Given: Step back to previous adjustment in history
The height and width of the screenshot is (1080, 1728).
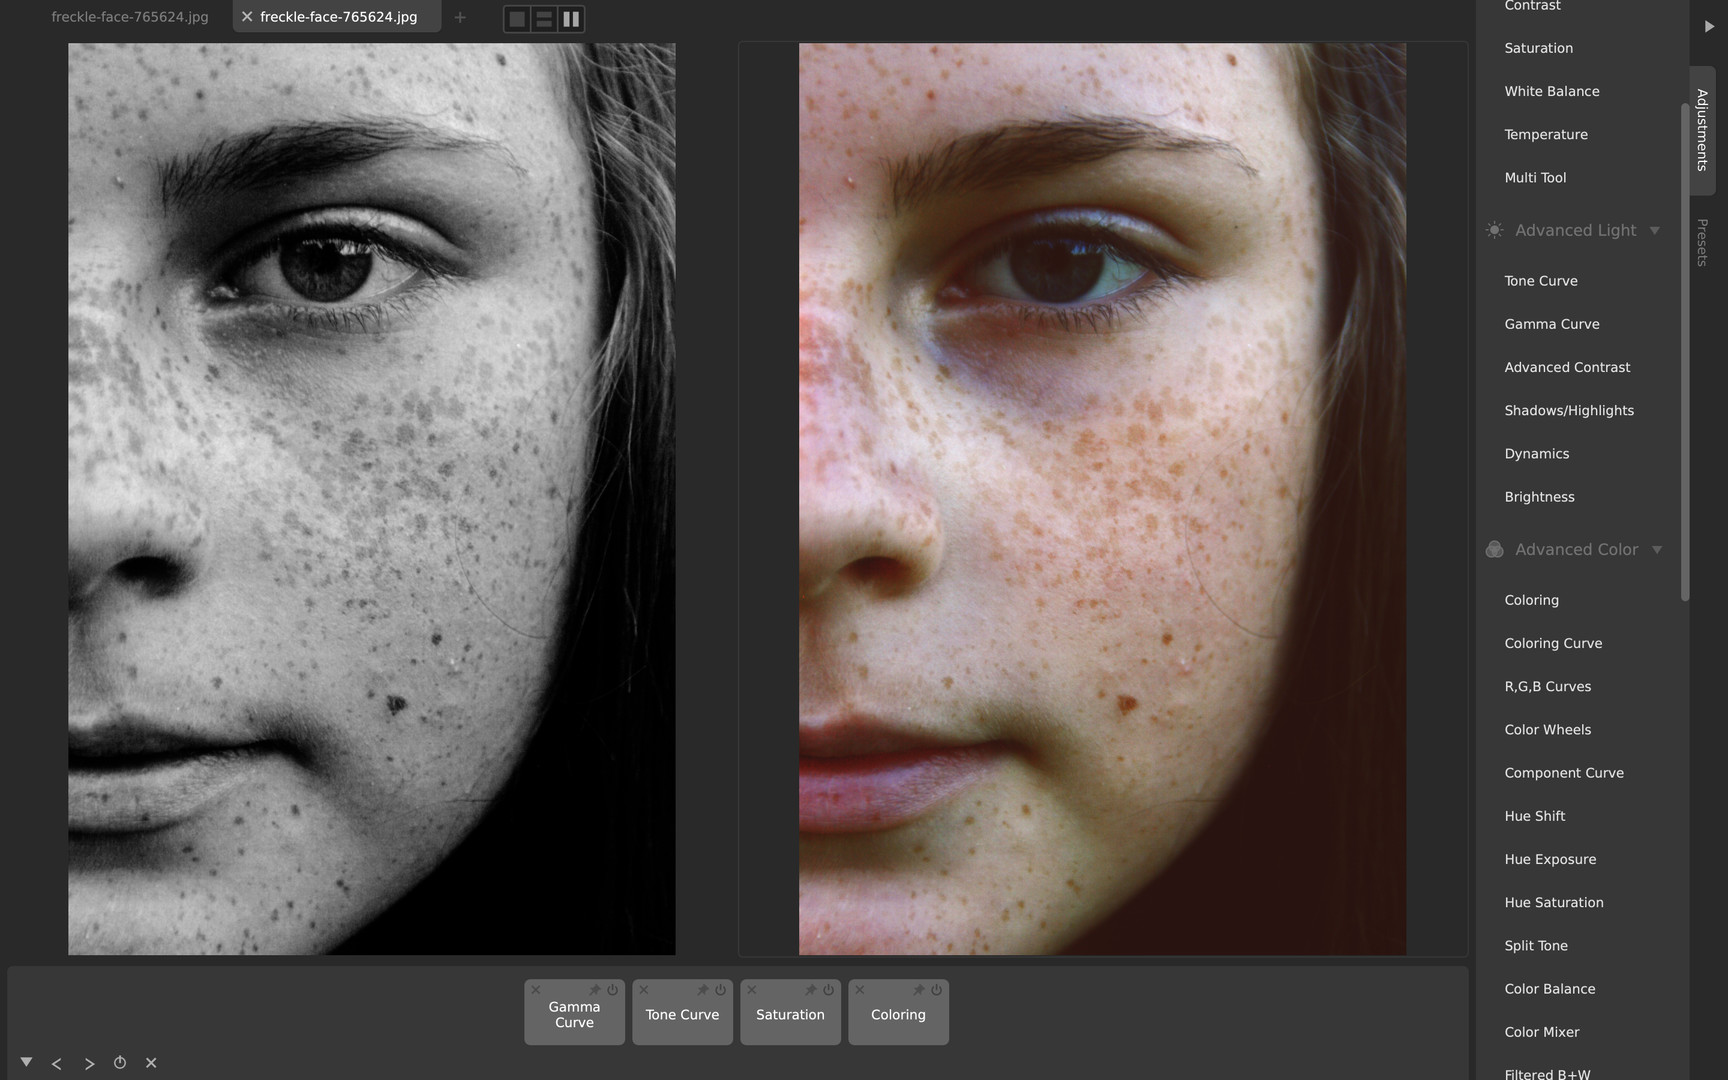Looking at the screenshot, I should (57, 1064).
